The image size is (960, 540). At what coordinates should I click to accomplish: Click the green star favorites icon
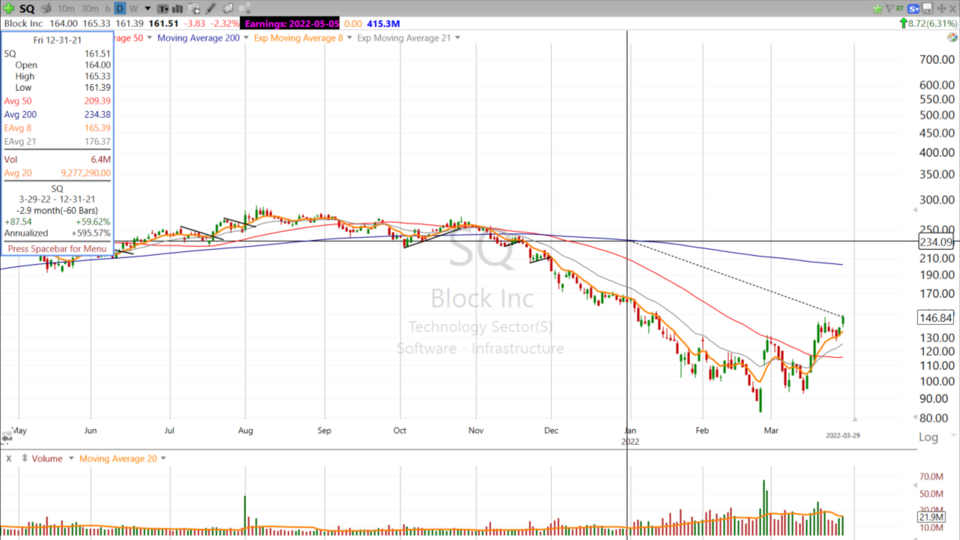877,9
